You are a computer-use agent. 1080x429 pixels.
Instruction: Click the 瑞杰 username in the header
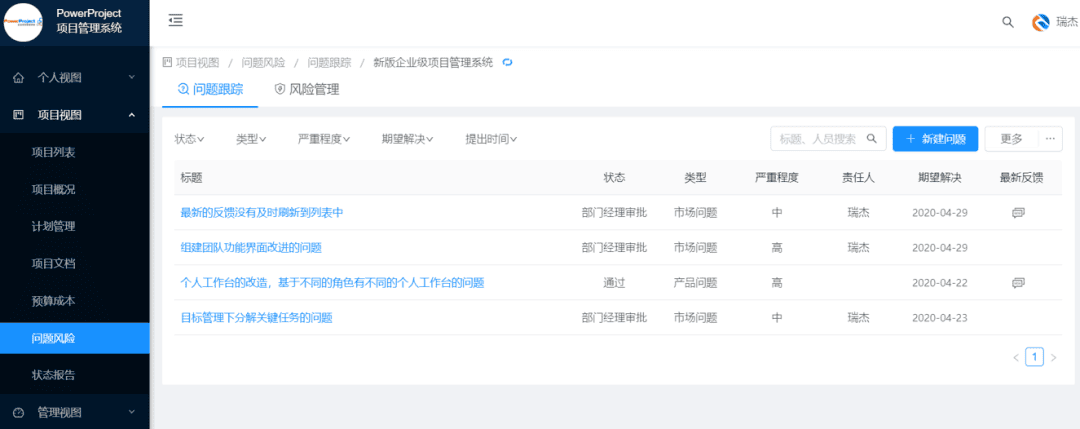click(1067, 22)
